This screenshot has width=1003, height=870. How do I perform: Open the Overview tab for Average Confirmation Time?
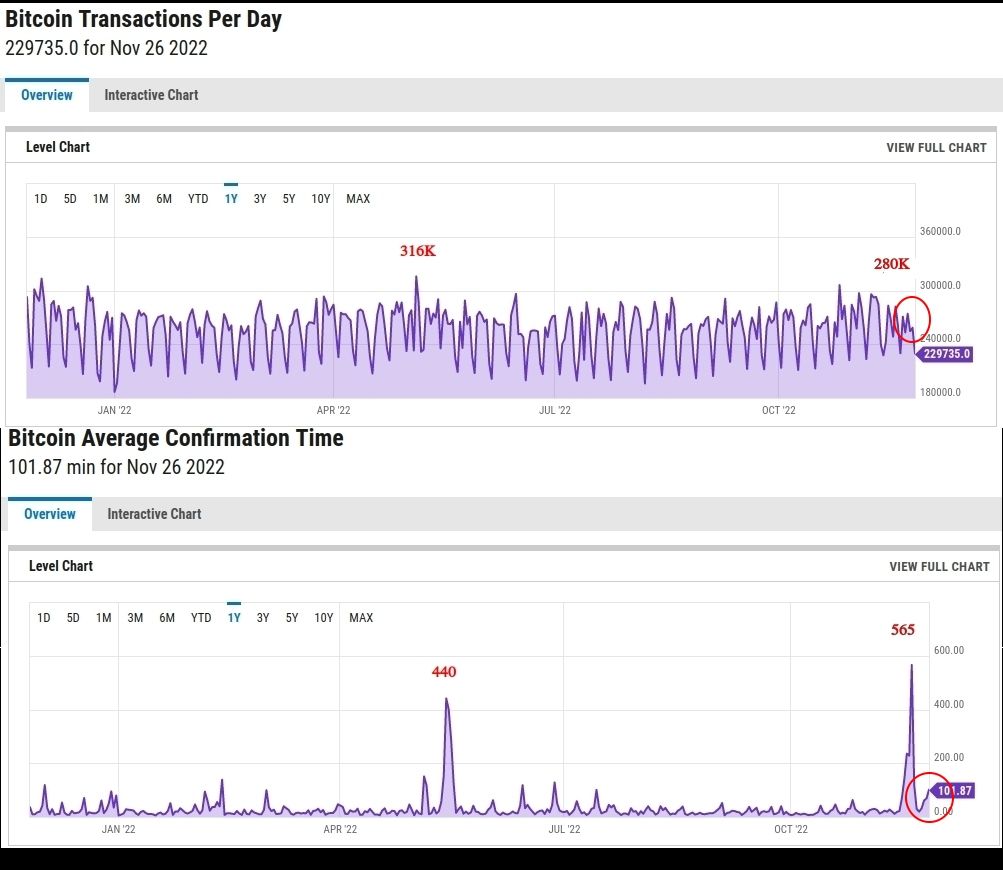[50, 514]
